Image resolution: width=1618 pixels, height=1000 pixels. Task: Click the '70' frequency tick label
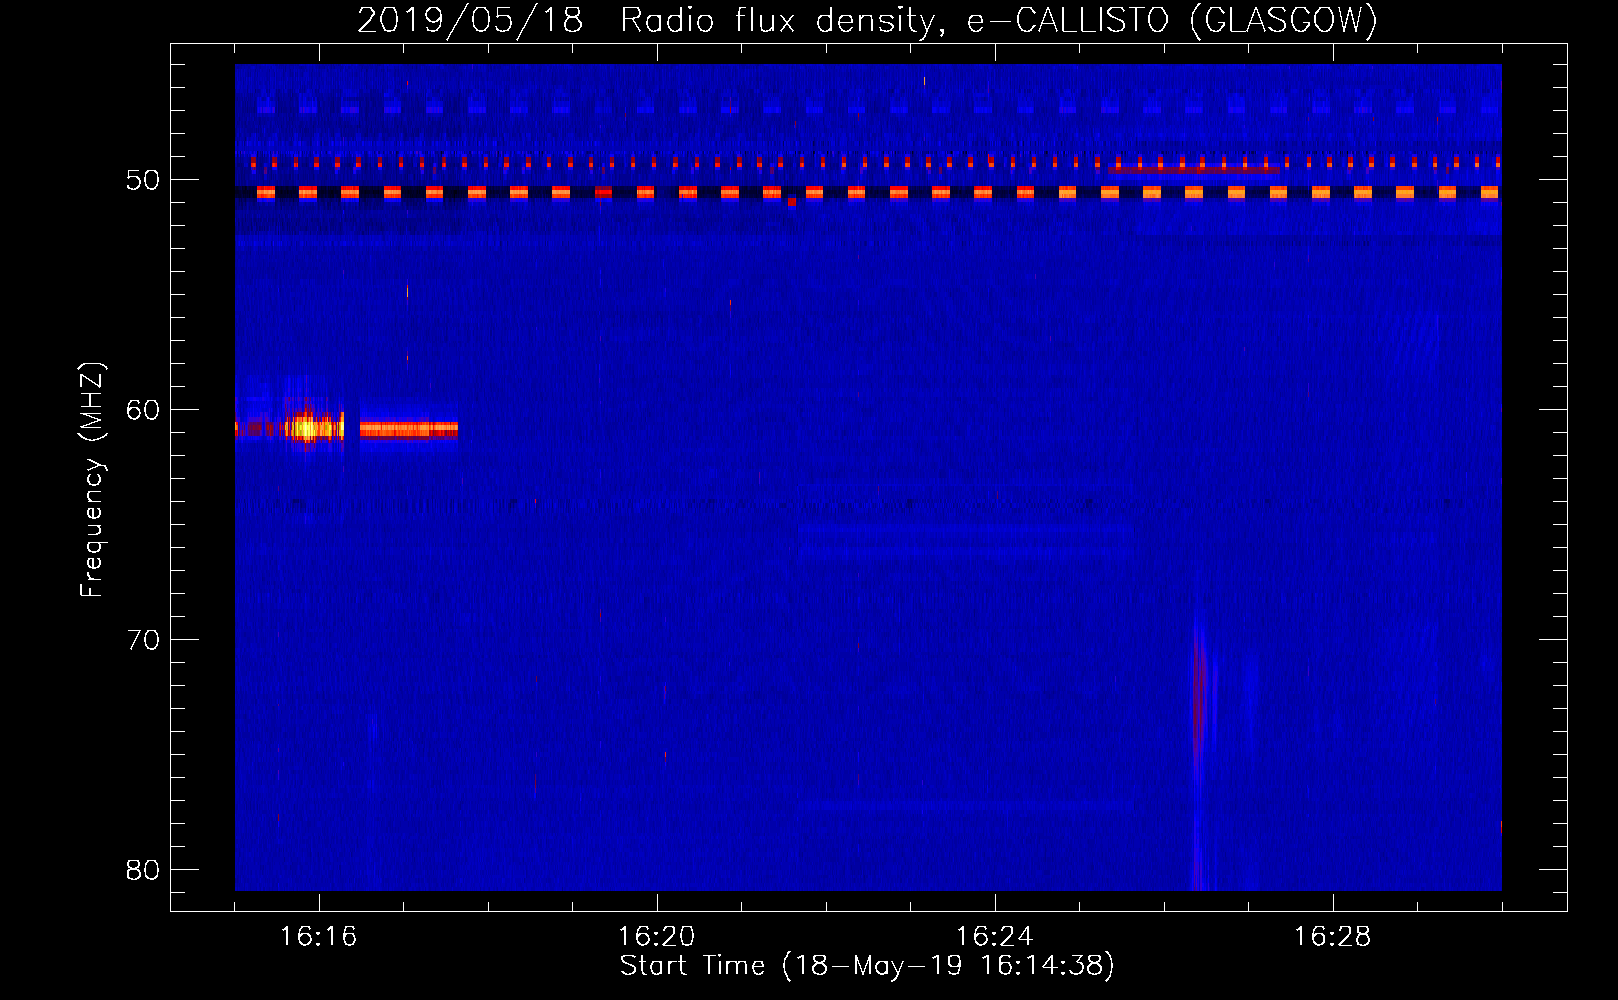pyautogui.click(x=143, y=640)
